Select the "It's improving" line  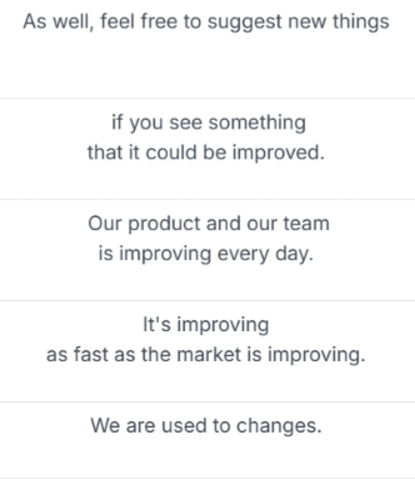(206, 325)
